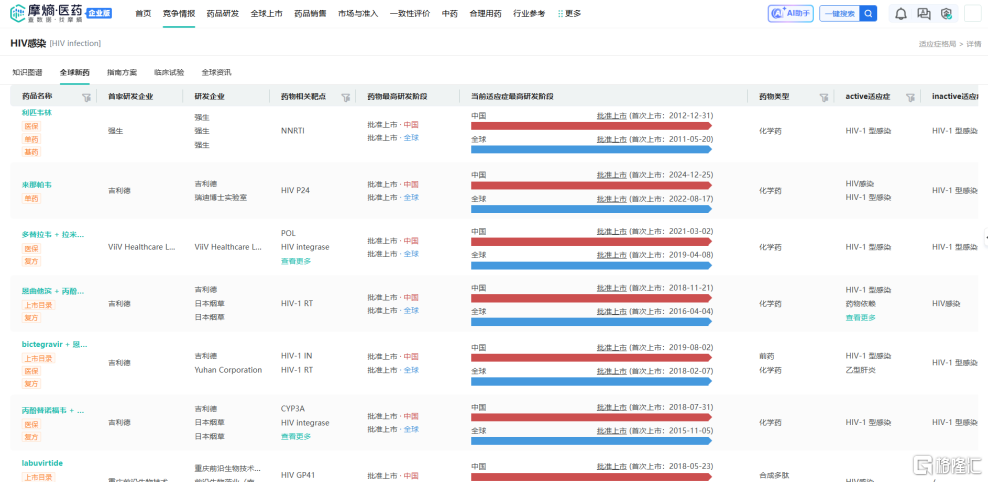Click the 乙型肝炎 indication cell
988x482 pixels.
pos(861,370)
